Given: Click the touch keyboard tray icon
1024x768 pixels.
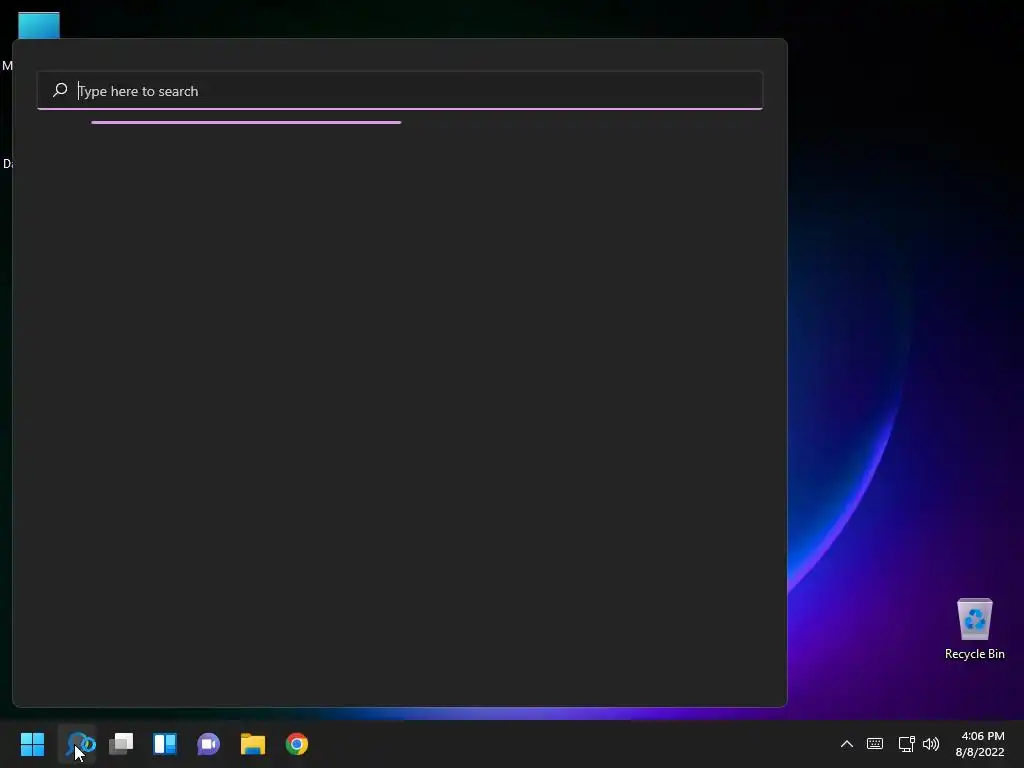Looking at the screenshot, I should pos(875,744).
